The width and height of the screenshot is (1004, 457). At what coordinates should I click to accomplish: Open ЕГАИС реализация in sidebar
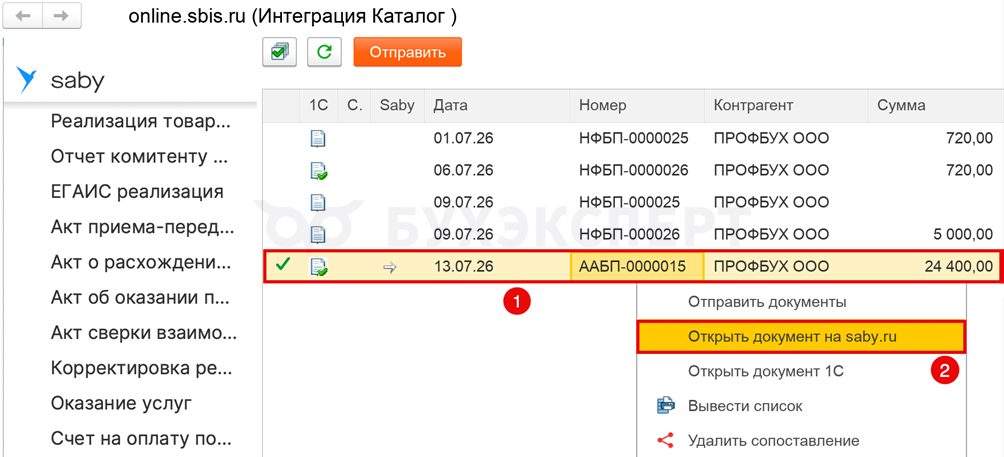[x=137, y=191]
